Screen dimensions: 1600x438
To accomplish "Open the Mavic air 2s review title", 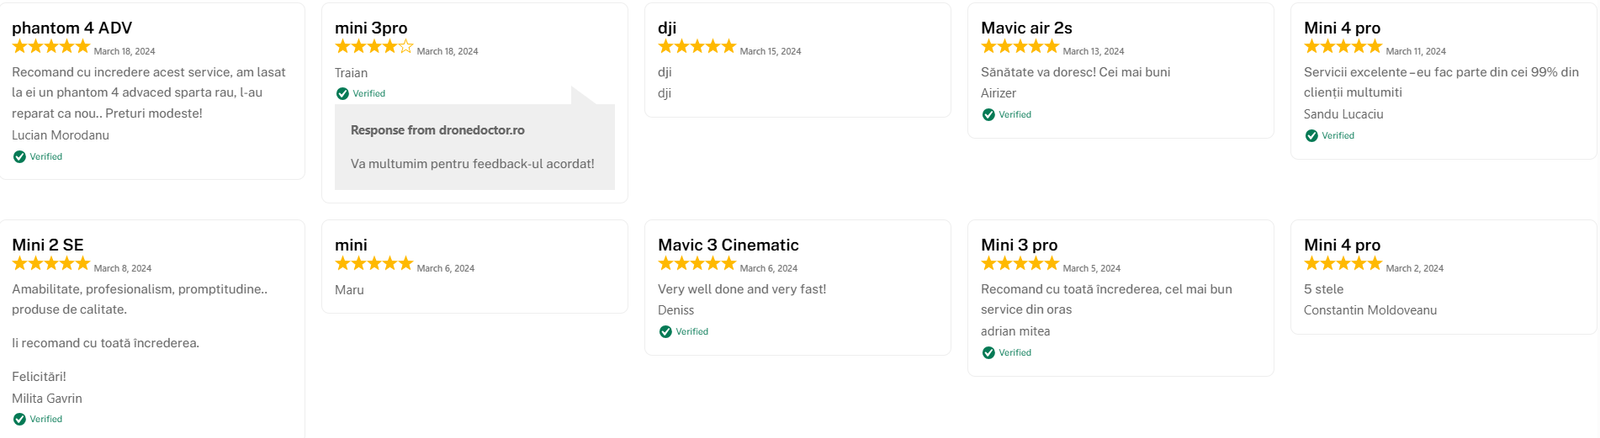I will [x=1026, y=28].
